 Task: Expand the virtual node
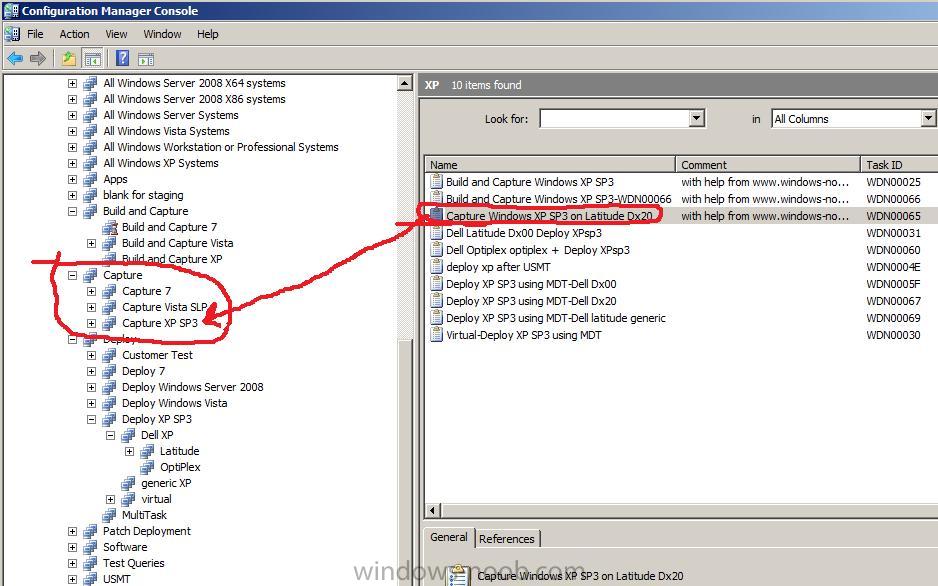111,499
